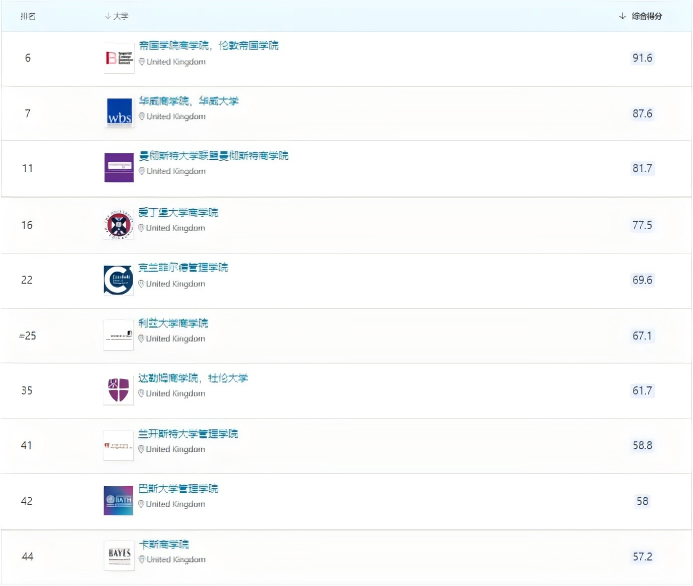Open the 利兹大学商学院 link
This screenshot has height=586, width=693.
(x=173, y=323)
